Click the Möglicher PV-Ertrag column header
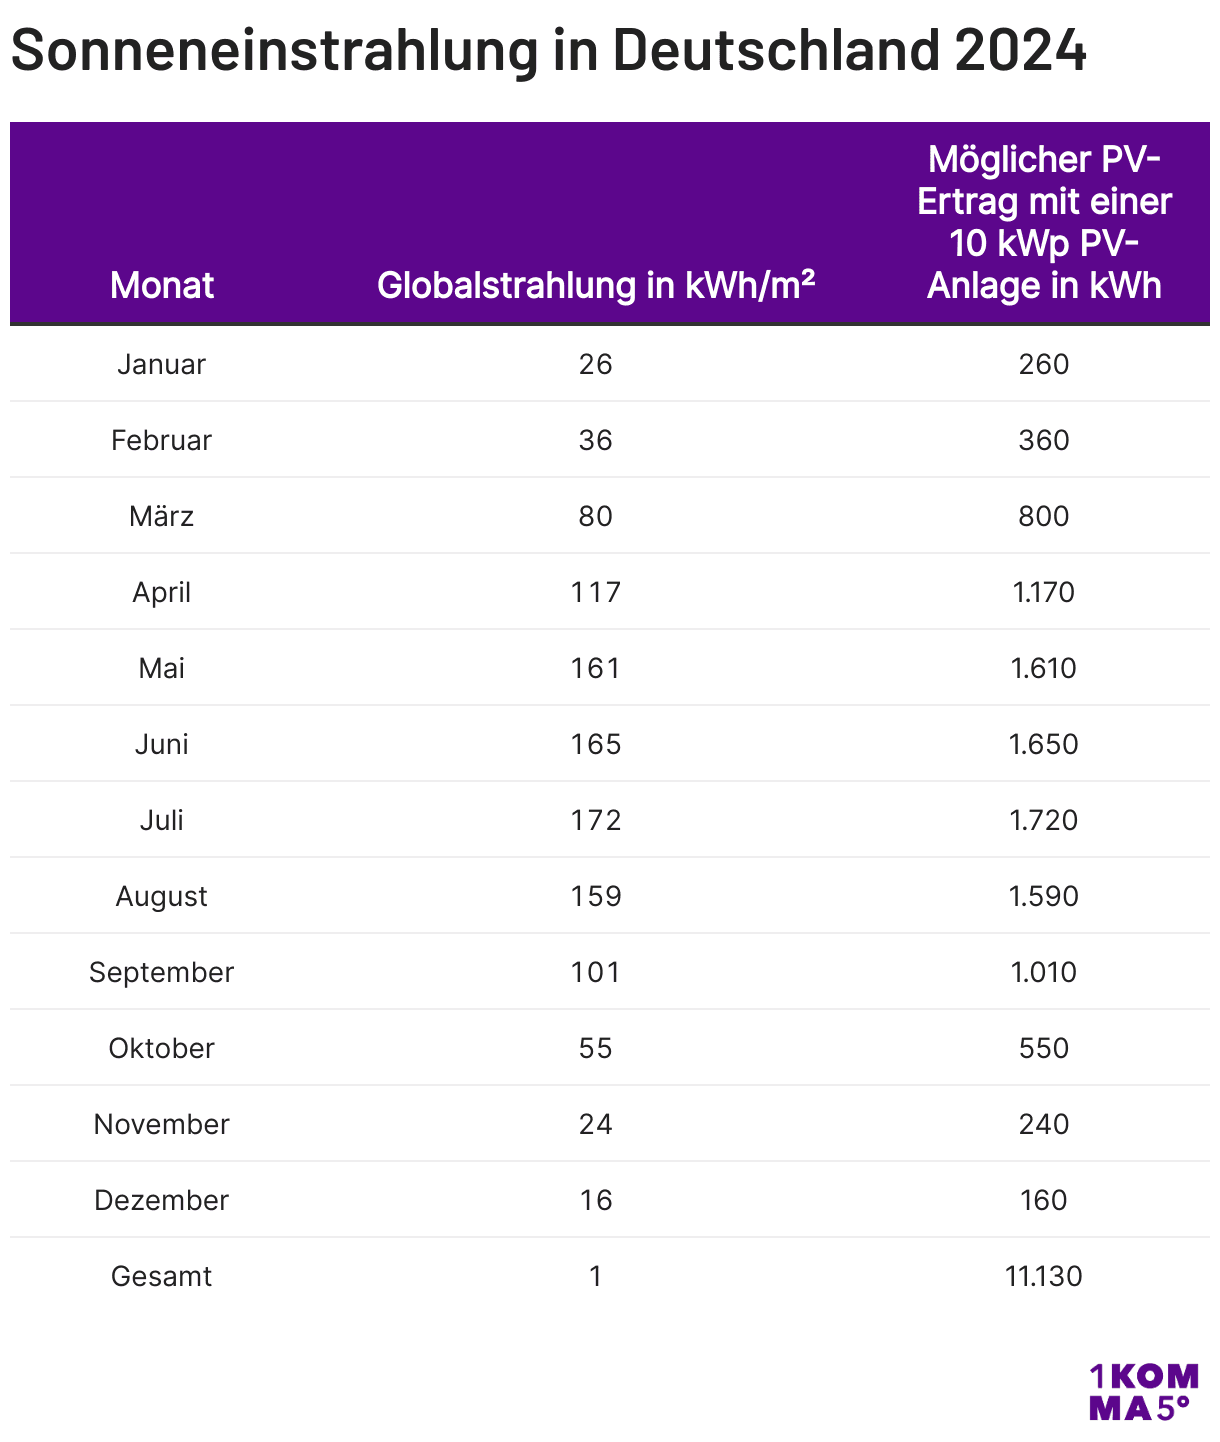1220x1442 pixels. pyautogui.click(x=1044, y=222)
